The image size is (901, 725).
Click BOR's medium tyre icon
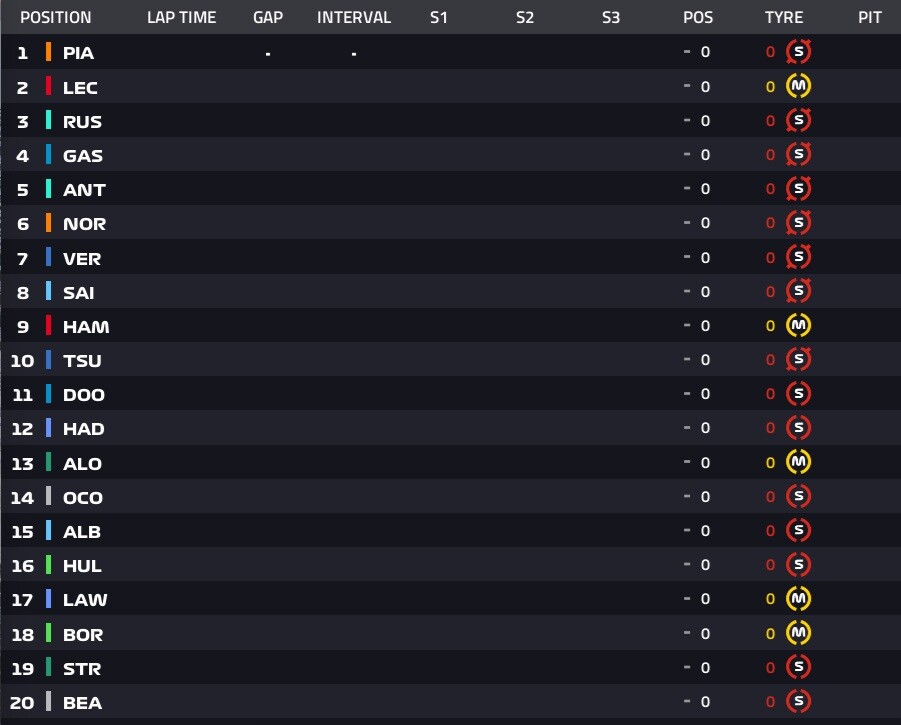pos(798,633)
